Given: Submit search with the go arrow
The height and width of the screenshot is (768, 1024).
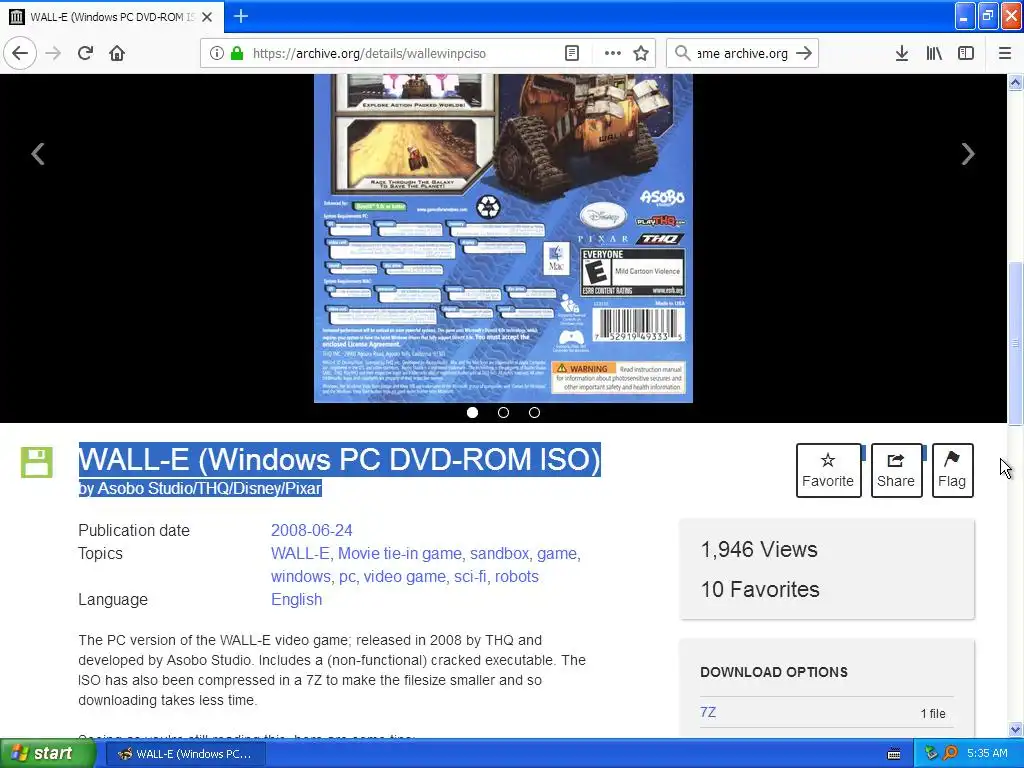Looking at the screenshot, I should click(804, 54).
